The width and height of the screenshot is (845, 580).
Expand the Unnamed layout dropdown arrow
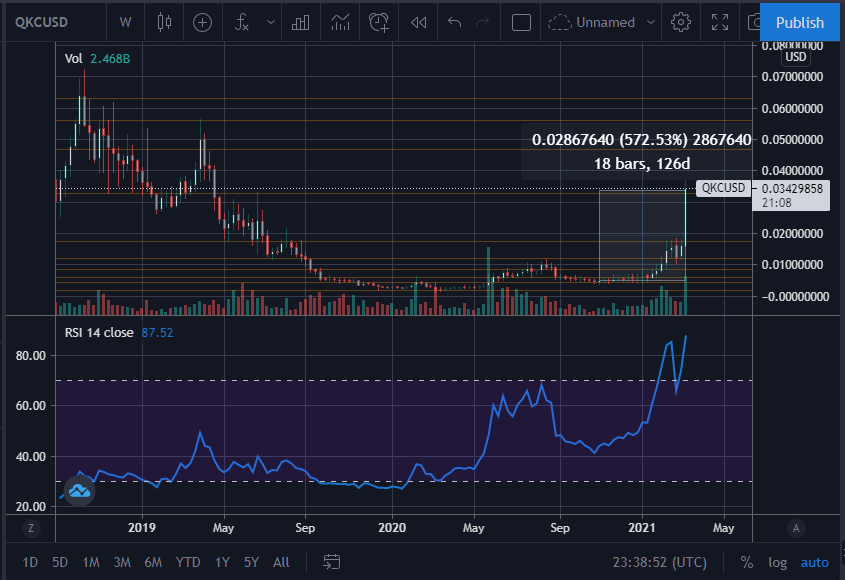(651, 23)
